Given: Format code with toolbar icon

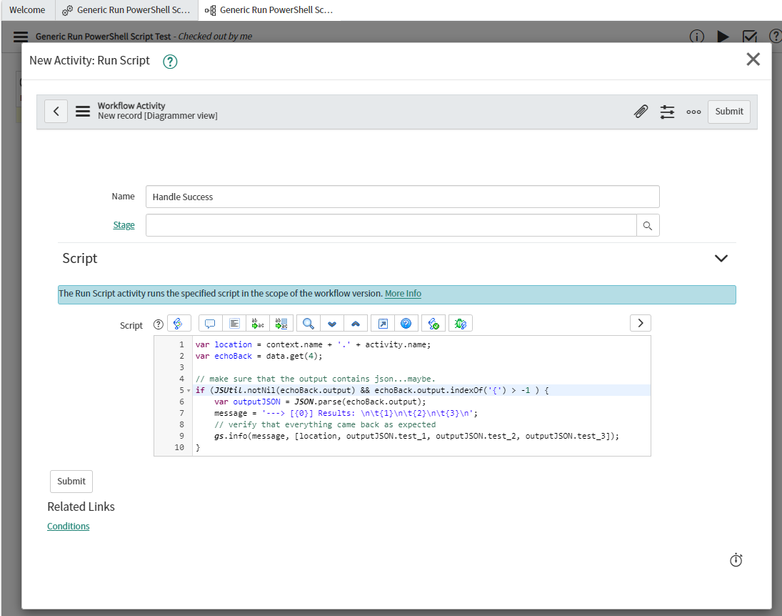Looking at the screenshot, I should point(234,324).
